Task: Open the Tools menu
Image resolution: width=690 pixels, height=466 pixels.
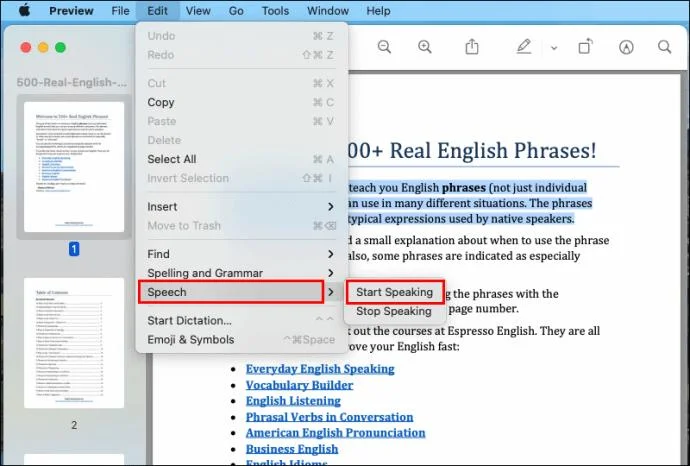Action: tap(275, 11)
